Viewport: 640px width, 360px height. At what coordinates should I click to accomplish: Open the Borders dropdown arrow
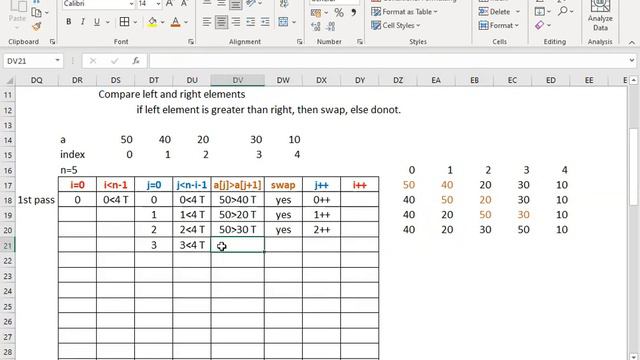[x=135, y=22]
